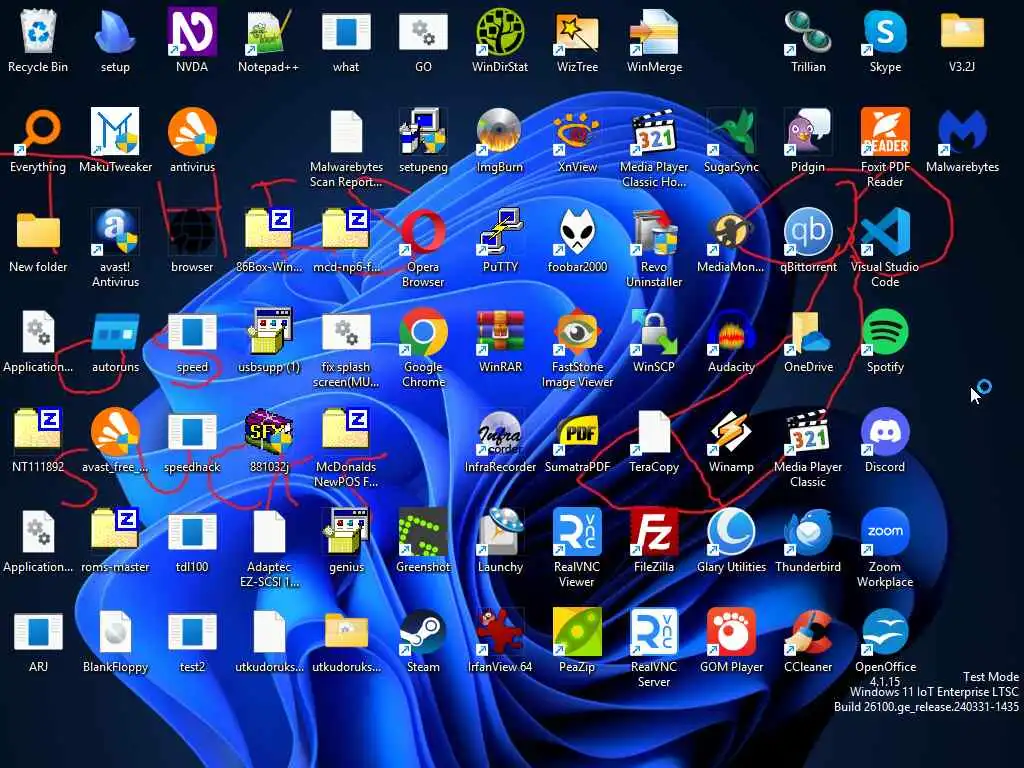Click the WizTree shortcut
1024x768 pixels.
tap(577, 31)
